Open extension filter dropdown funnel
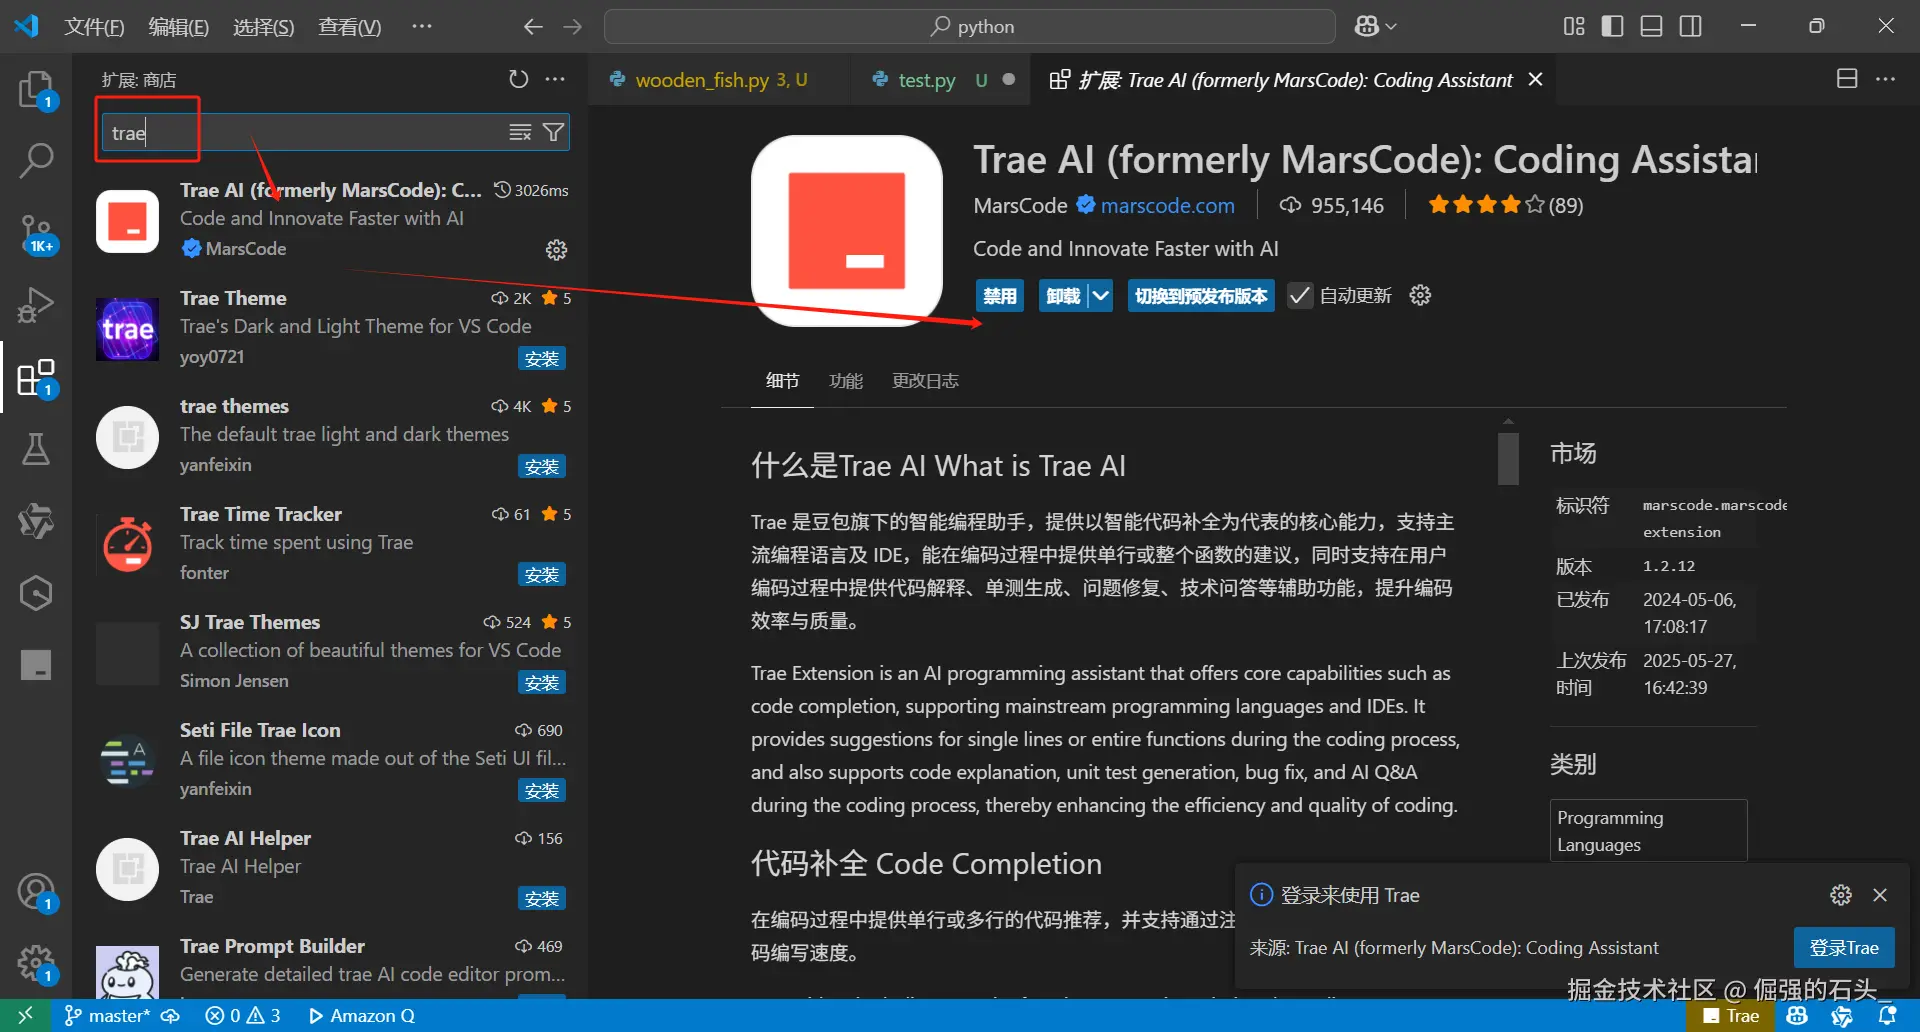This screenshot has height=1032, width=1920. (x=553, y=132)
